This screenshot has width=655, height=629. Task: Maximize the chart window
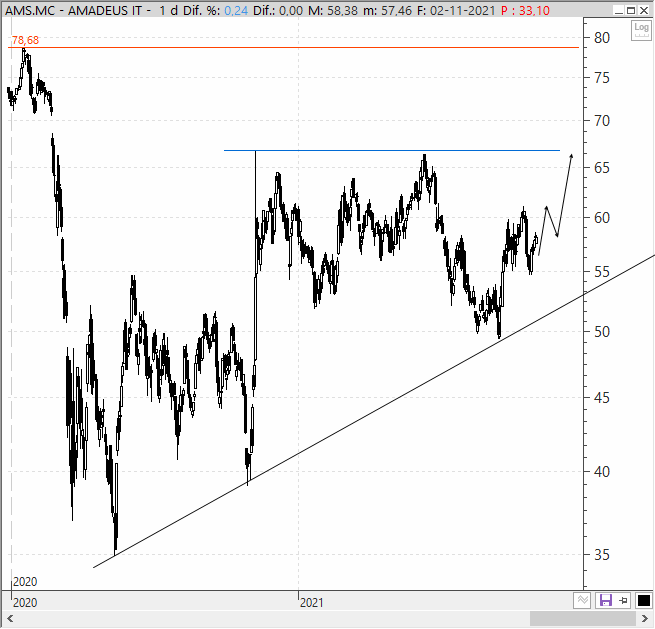pyautogui.click(x=631, y=10)
